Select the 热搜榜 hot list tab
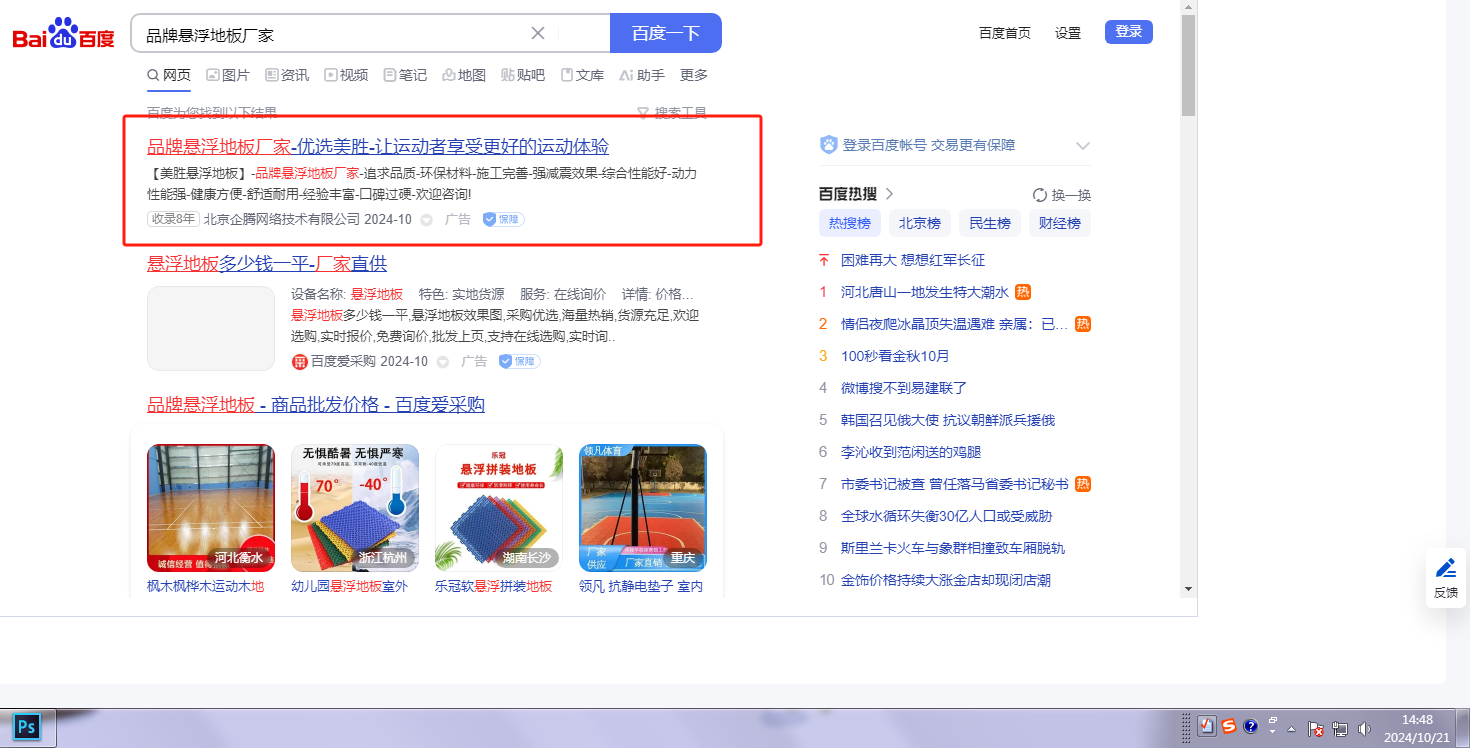 [x=850, y=223]
